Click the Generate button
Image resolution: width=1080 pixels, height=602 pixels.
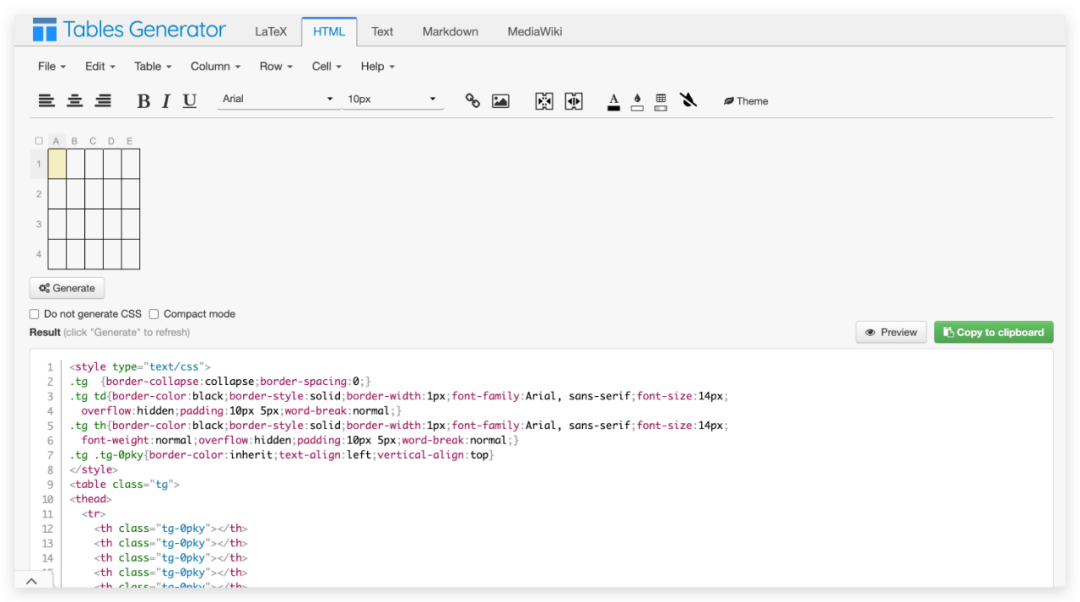[66, 287]
